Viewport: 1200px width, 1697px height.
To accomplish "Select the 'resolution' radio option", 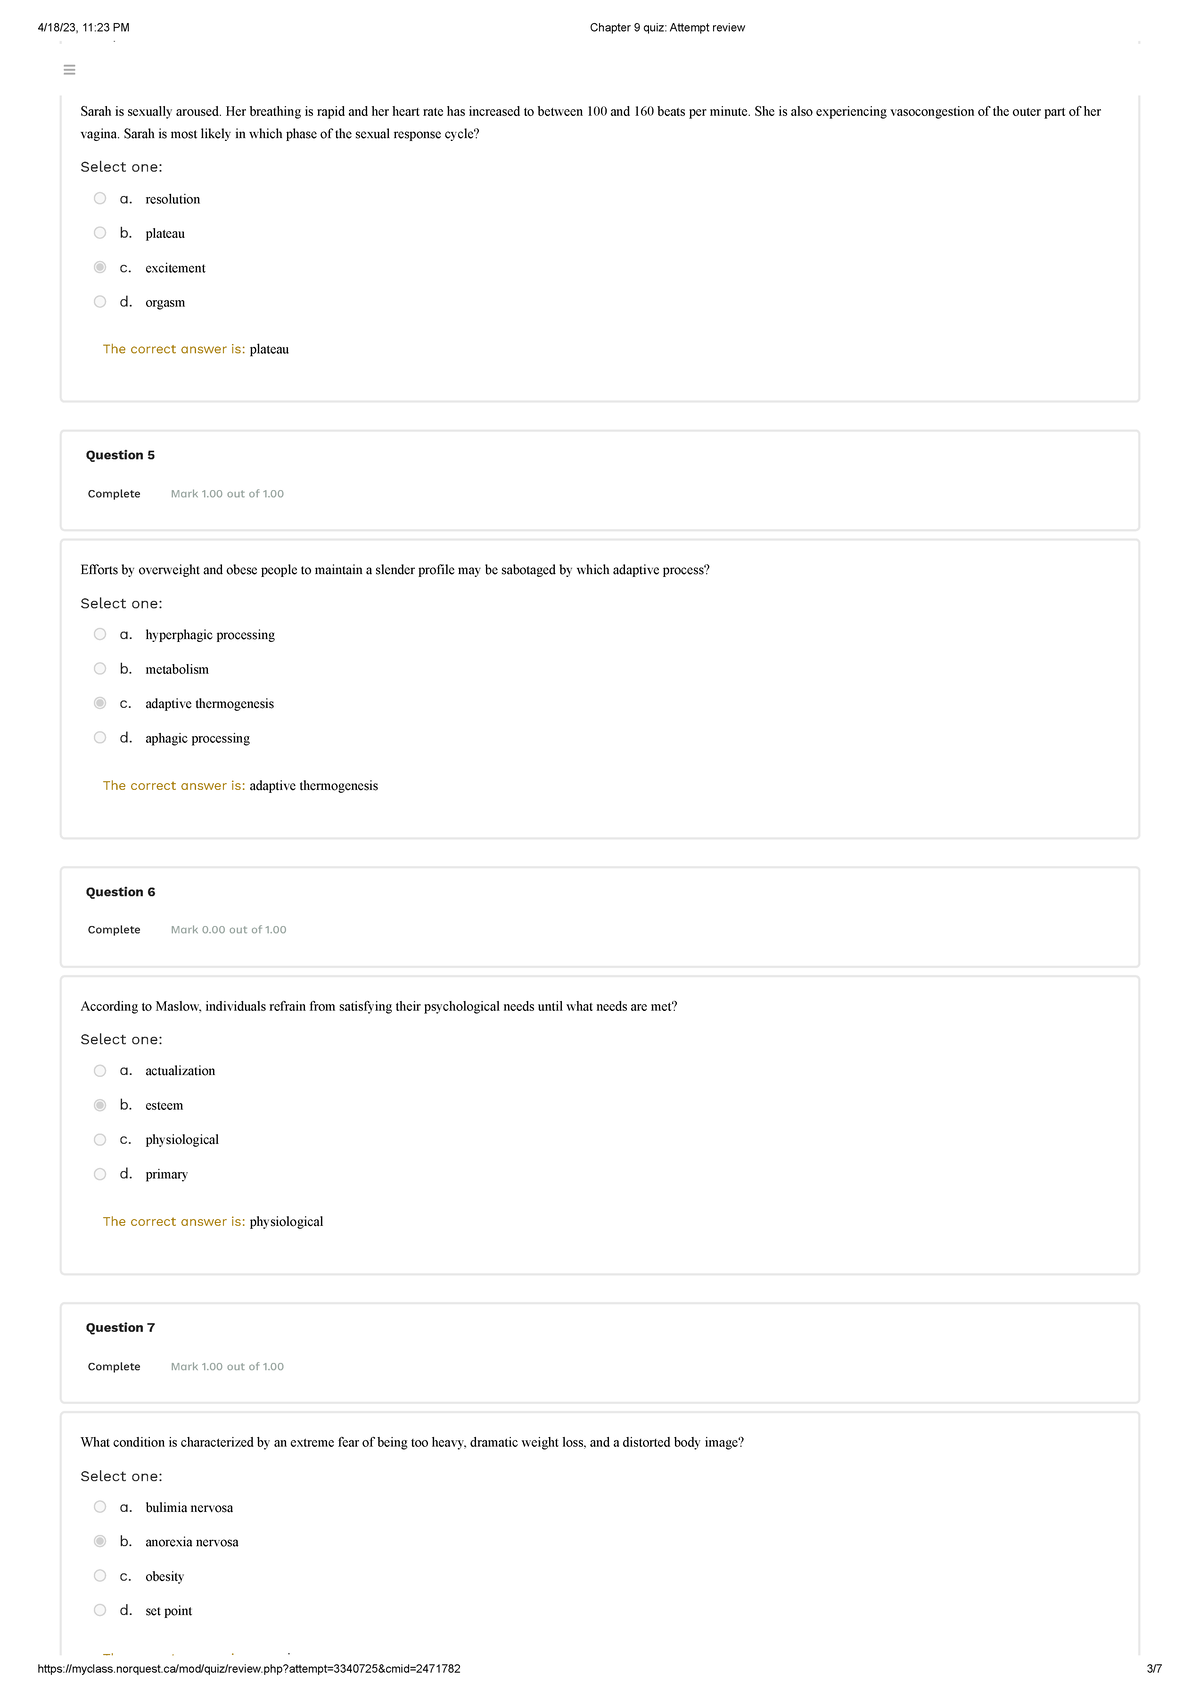I will coord(100,199).
